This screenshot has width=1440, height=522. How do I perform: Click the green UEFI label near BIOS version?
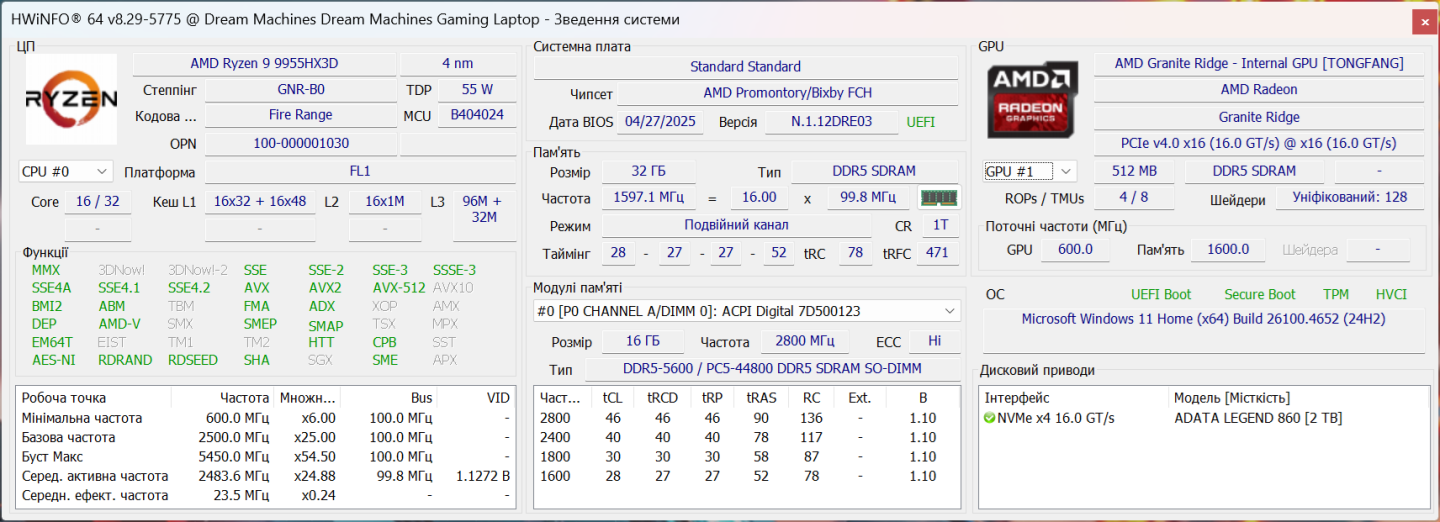point(921,122)
